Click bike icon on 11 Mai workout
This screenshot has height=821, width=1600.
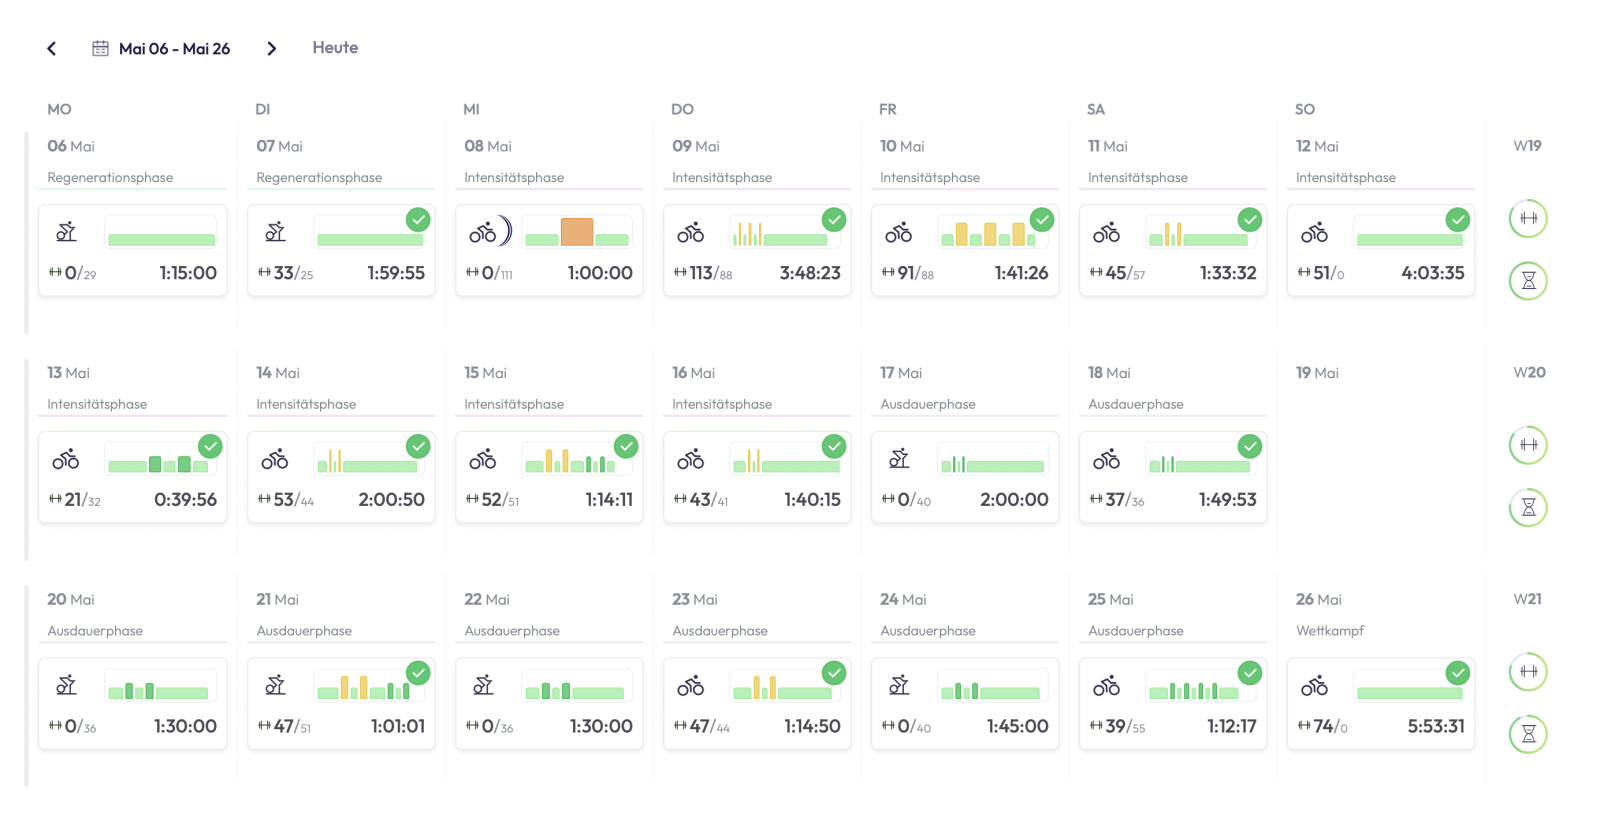pos(1106,233)
